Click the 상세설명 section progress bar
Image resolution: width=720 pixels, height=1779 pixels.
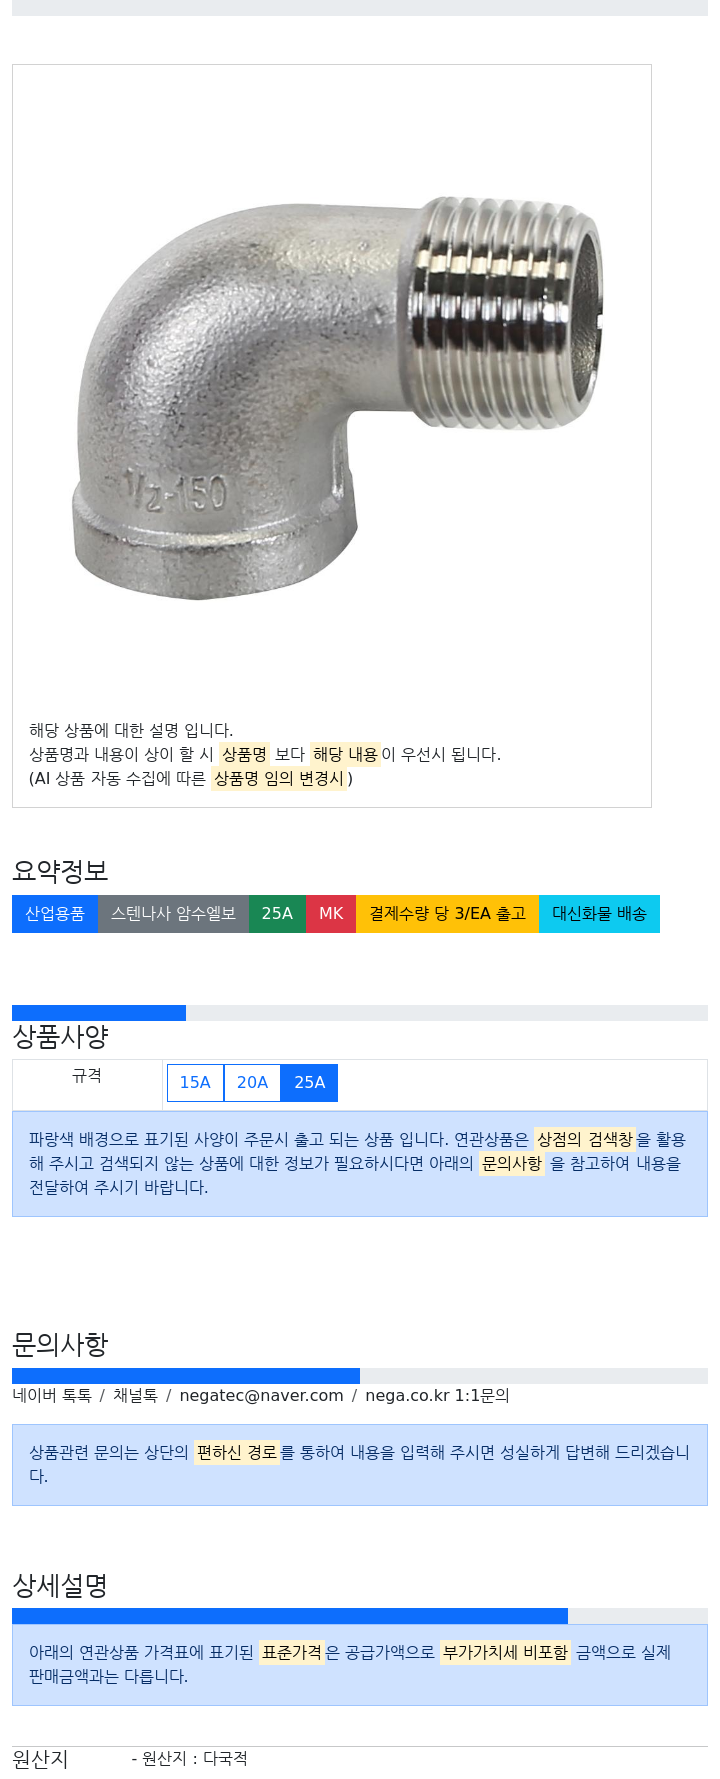(x=360, y=1616)
